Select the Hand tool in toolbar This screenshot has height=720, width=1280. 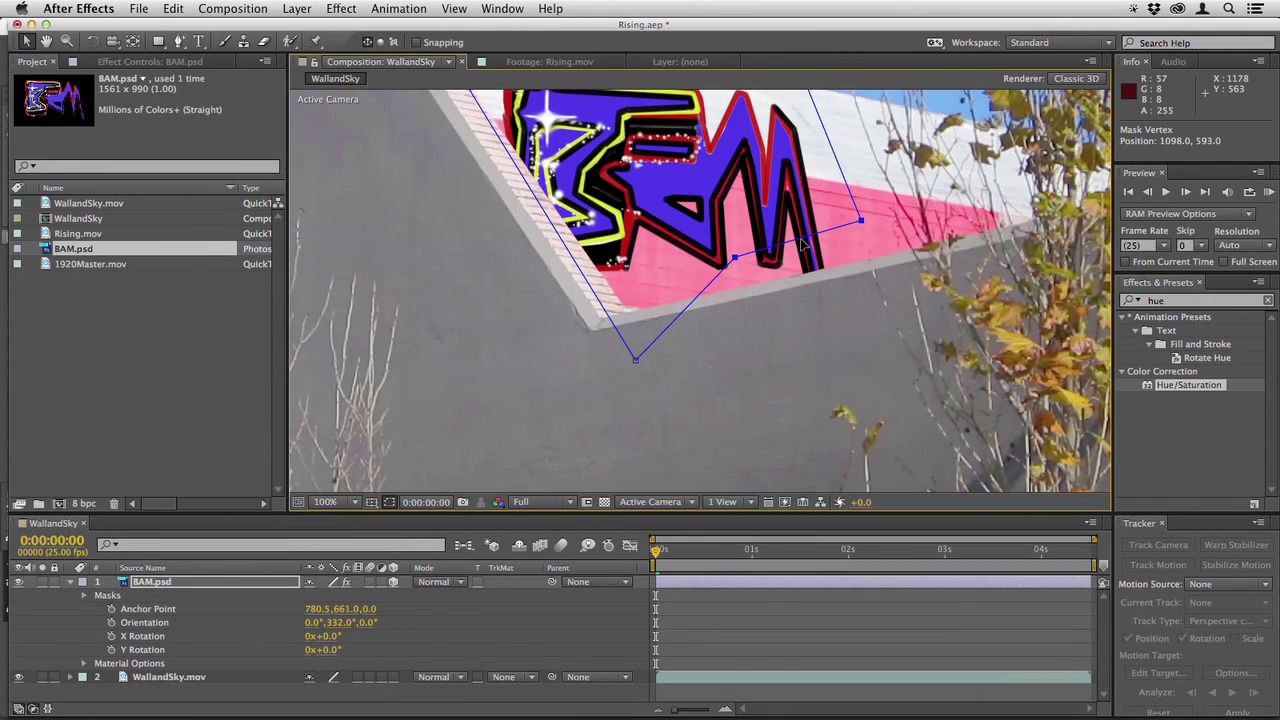(46, 42)
